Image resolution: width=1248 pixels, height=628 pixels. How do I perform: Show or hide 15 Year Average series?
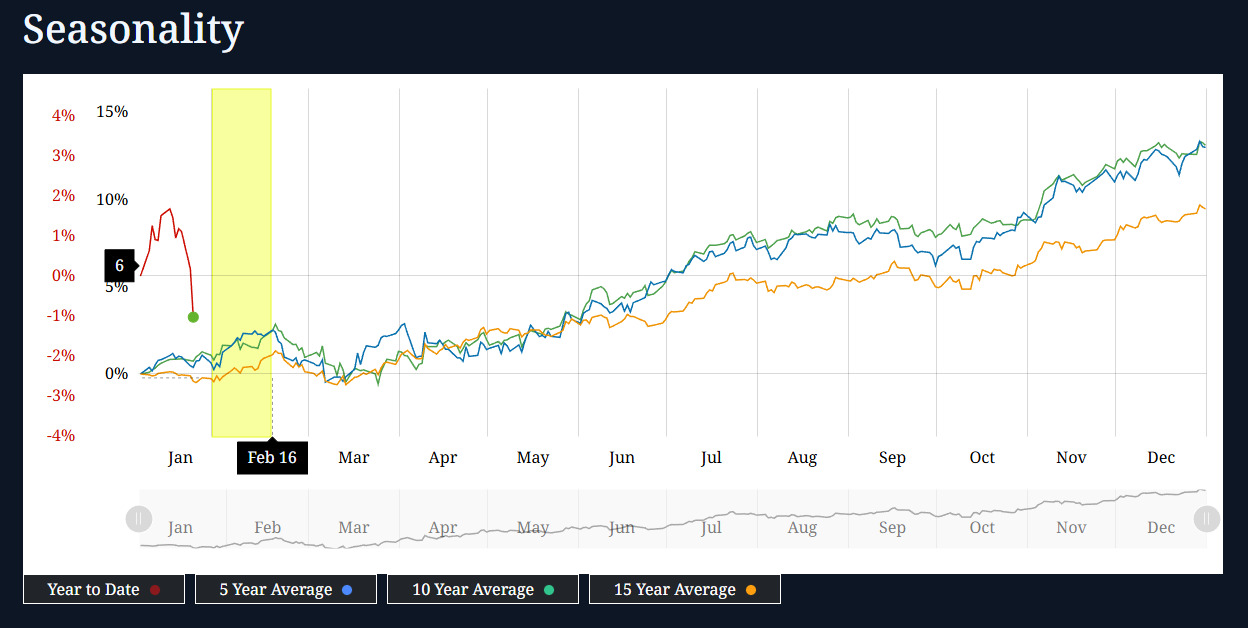(x=684, y=590)
